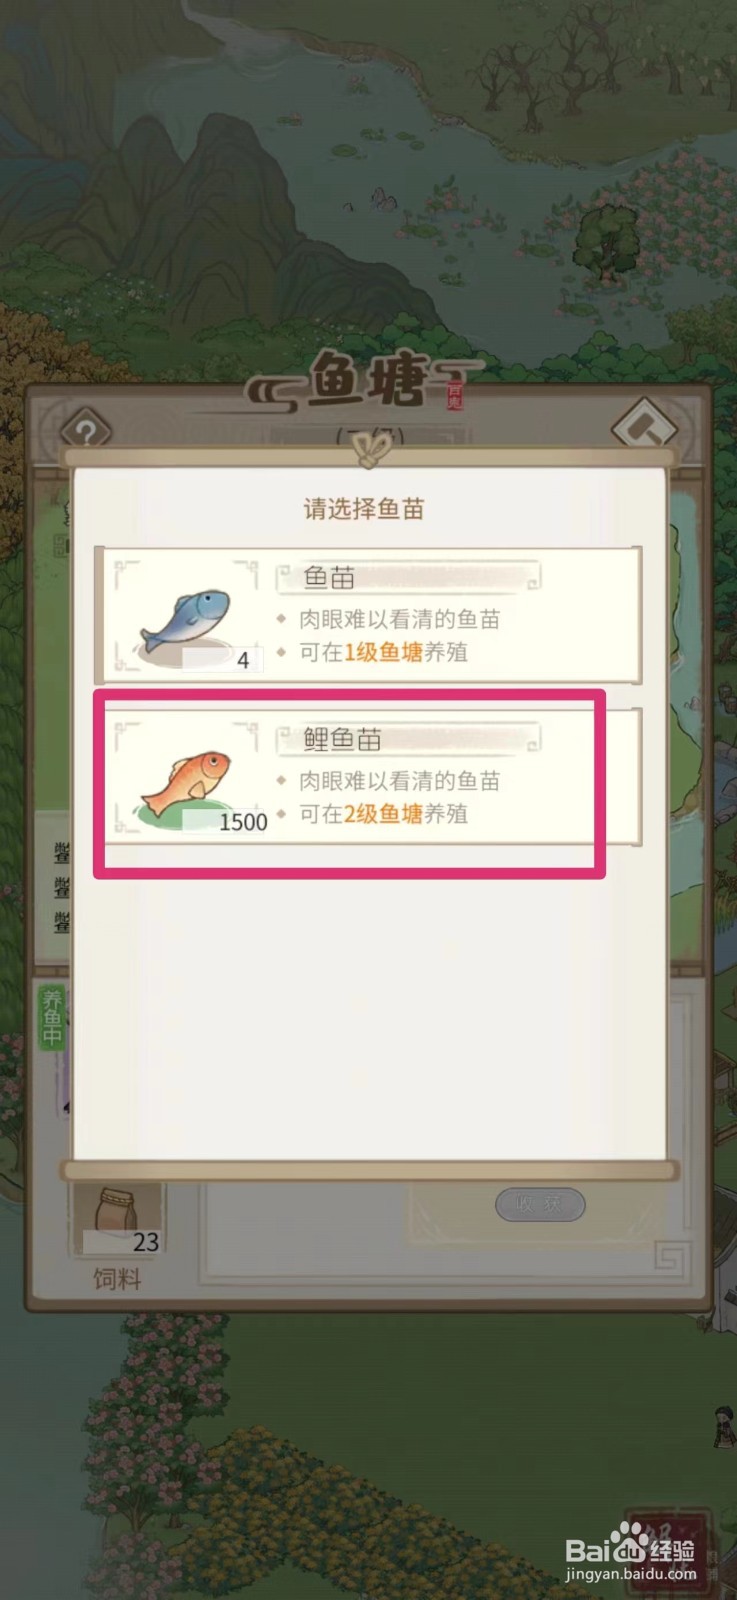Open the question mark help icon
737x1600 pixels.
pos(86,432)
